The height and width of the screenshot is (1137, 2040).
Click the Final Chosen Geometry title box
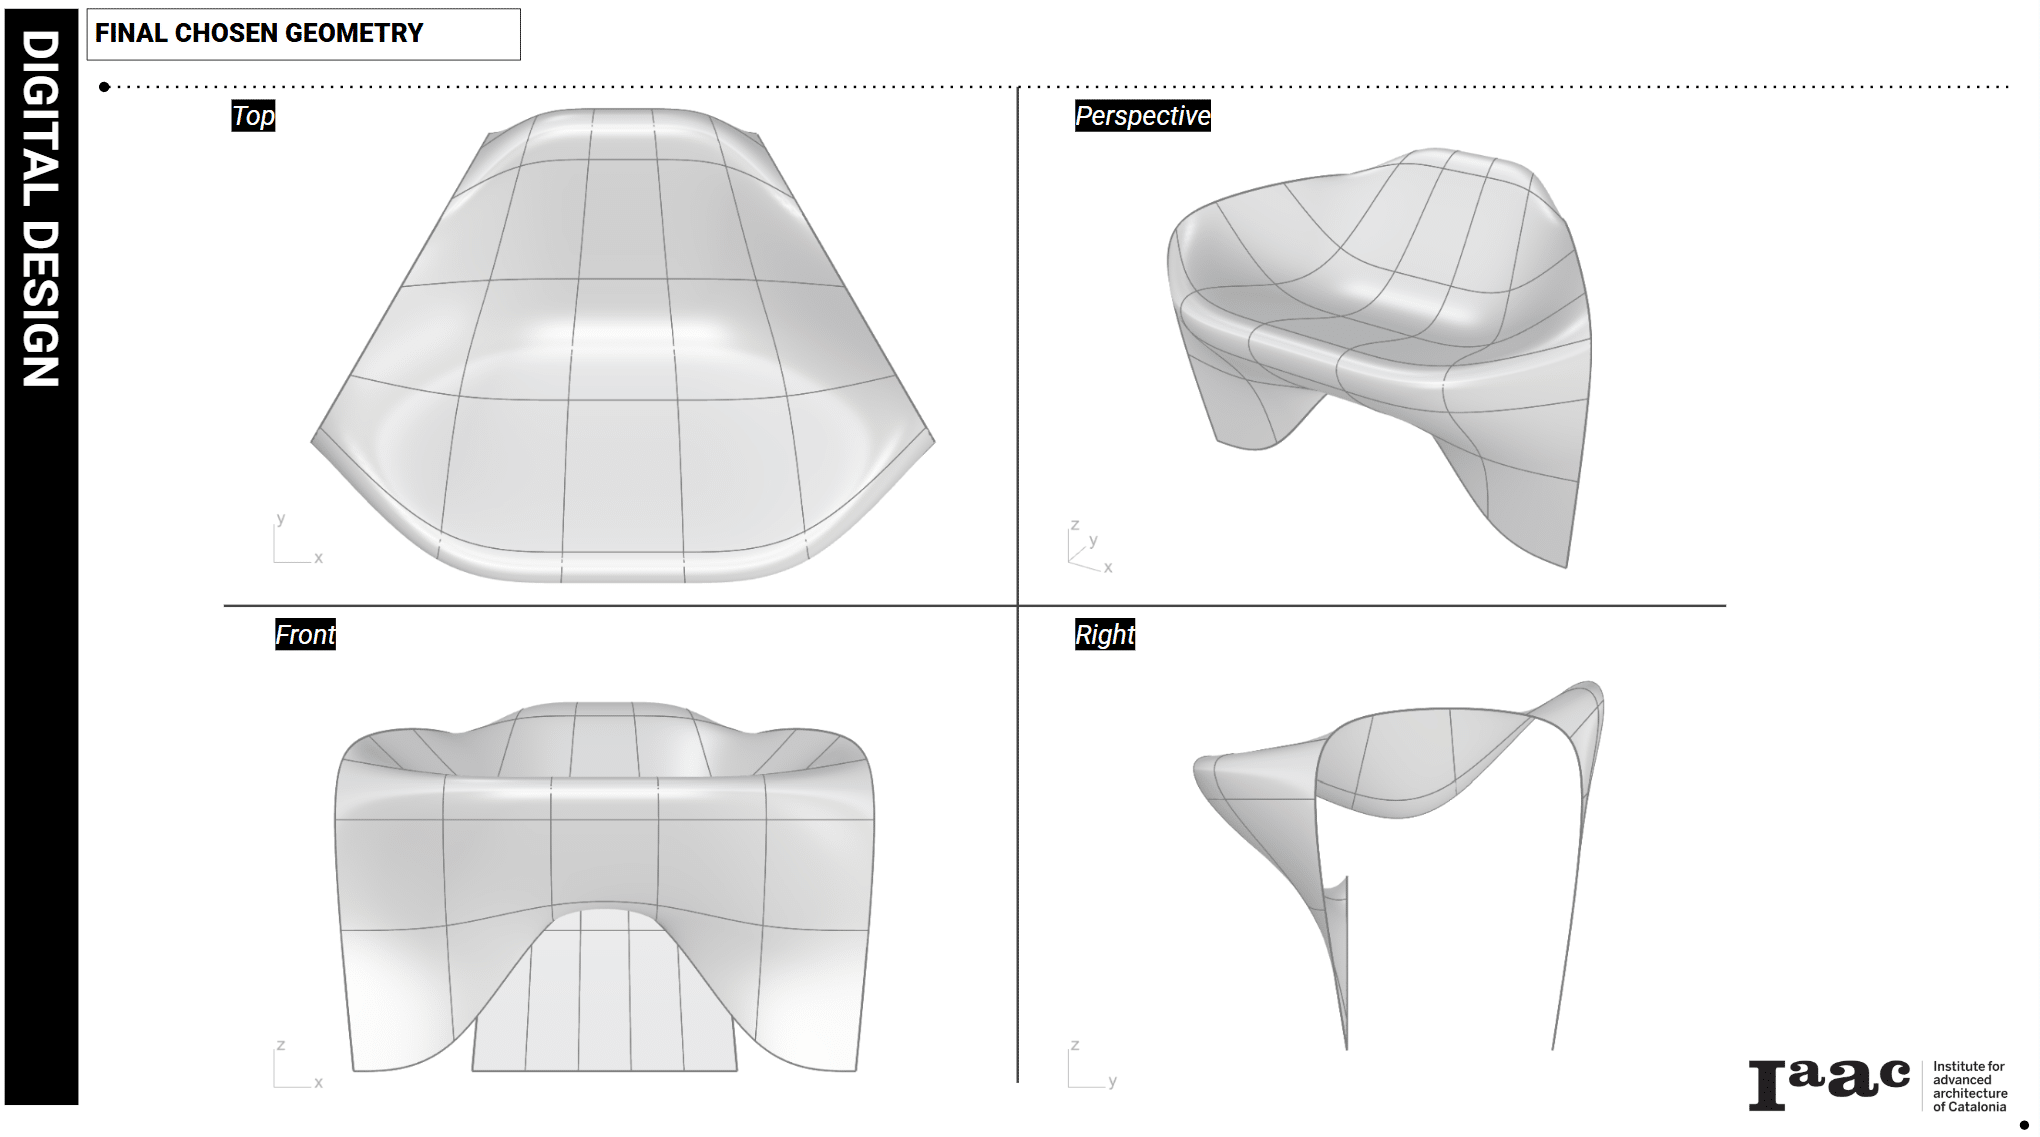click(x=303, y=34)
